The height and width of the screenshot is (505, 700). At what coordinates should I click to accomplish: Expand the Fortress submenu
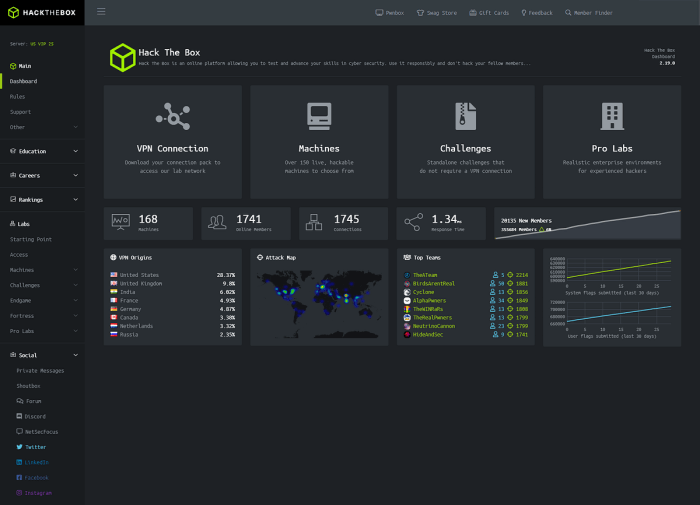click(x=42, y=316)
